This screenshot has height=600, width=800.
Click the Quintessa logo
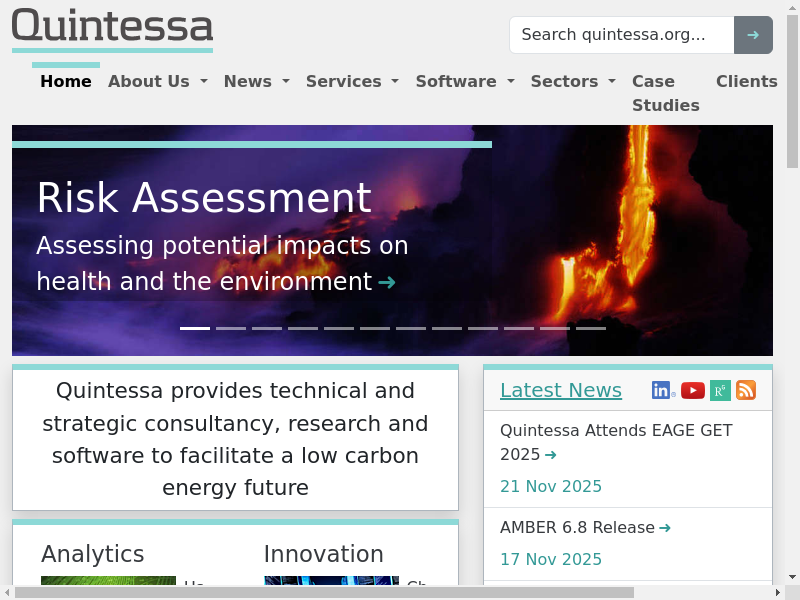[x=112, y=28]
